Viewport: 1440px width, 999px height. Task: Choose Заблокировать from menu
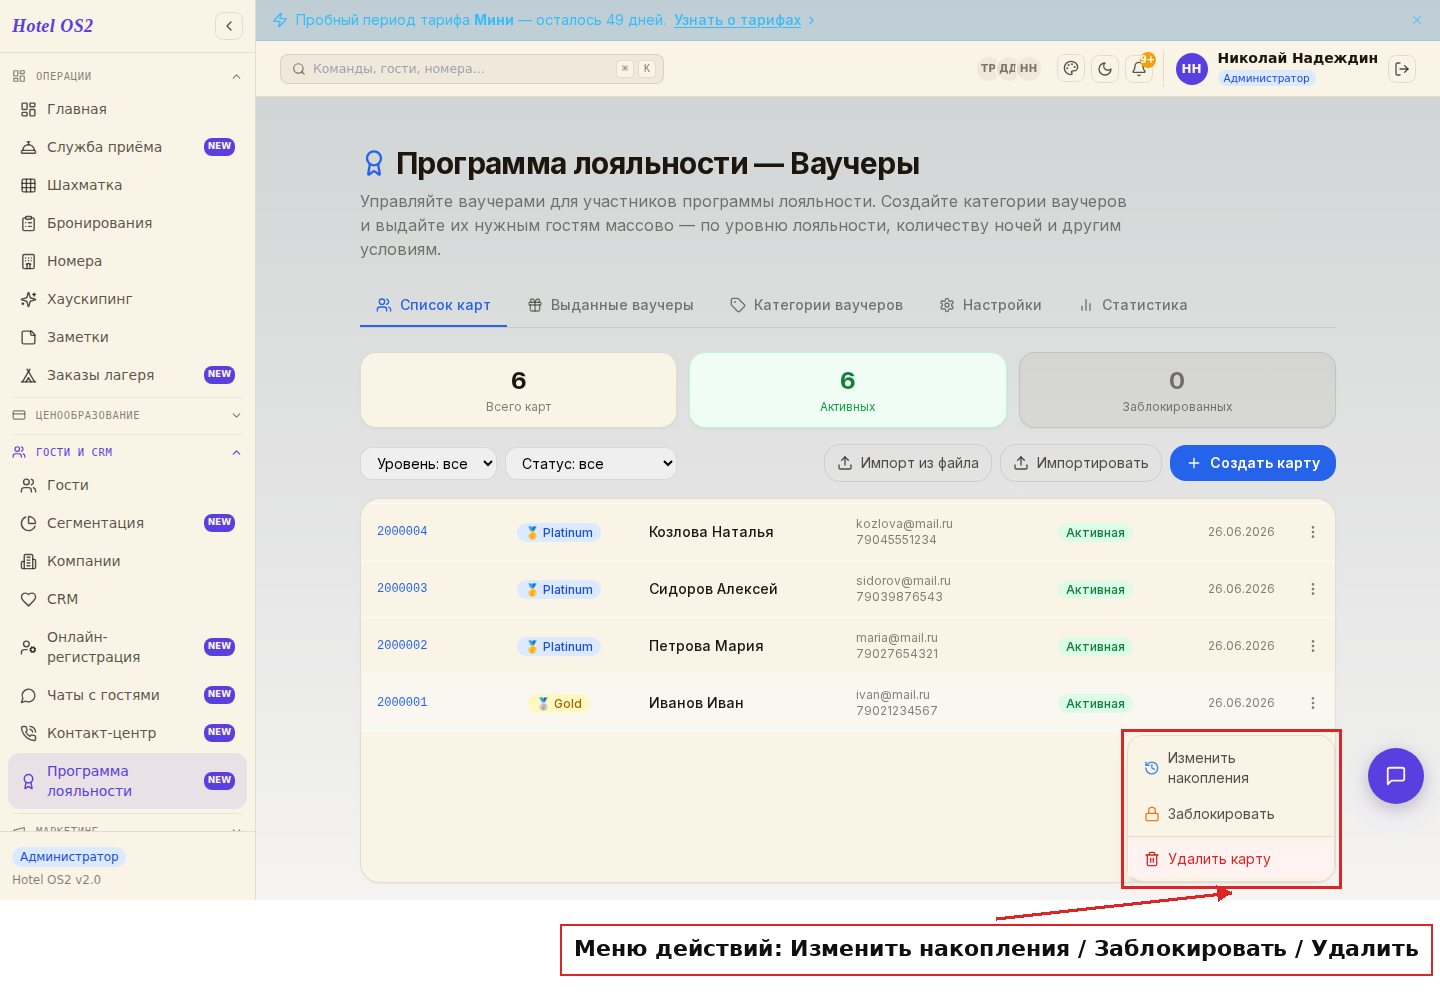1231,814
